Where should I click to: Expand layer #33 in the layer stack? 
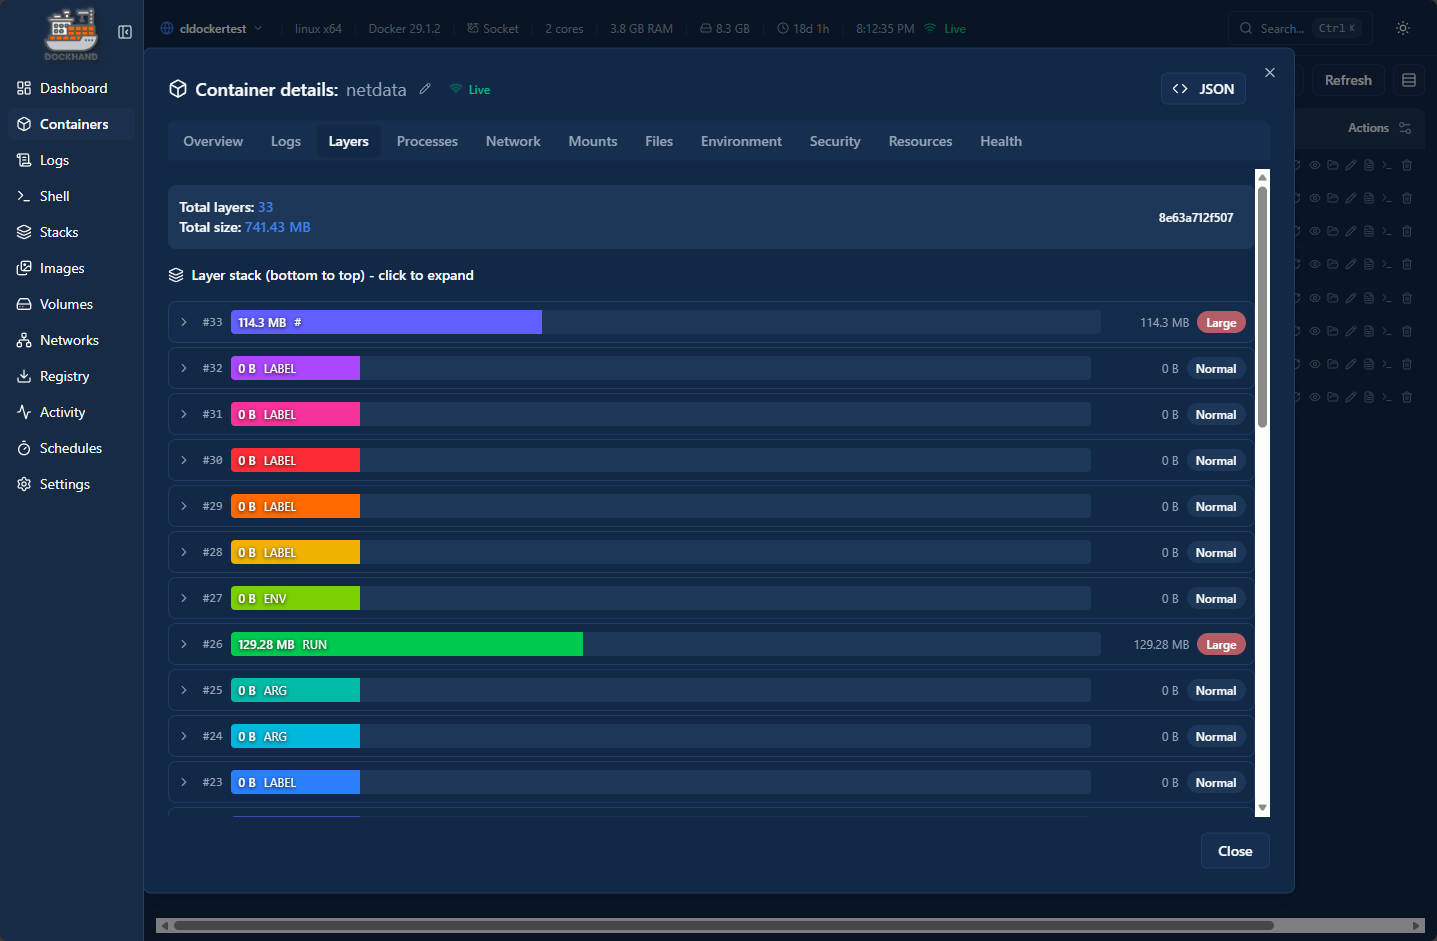click(x=184, y=322)
